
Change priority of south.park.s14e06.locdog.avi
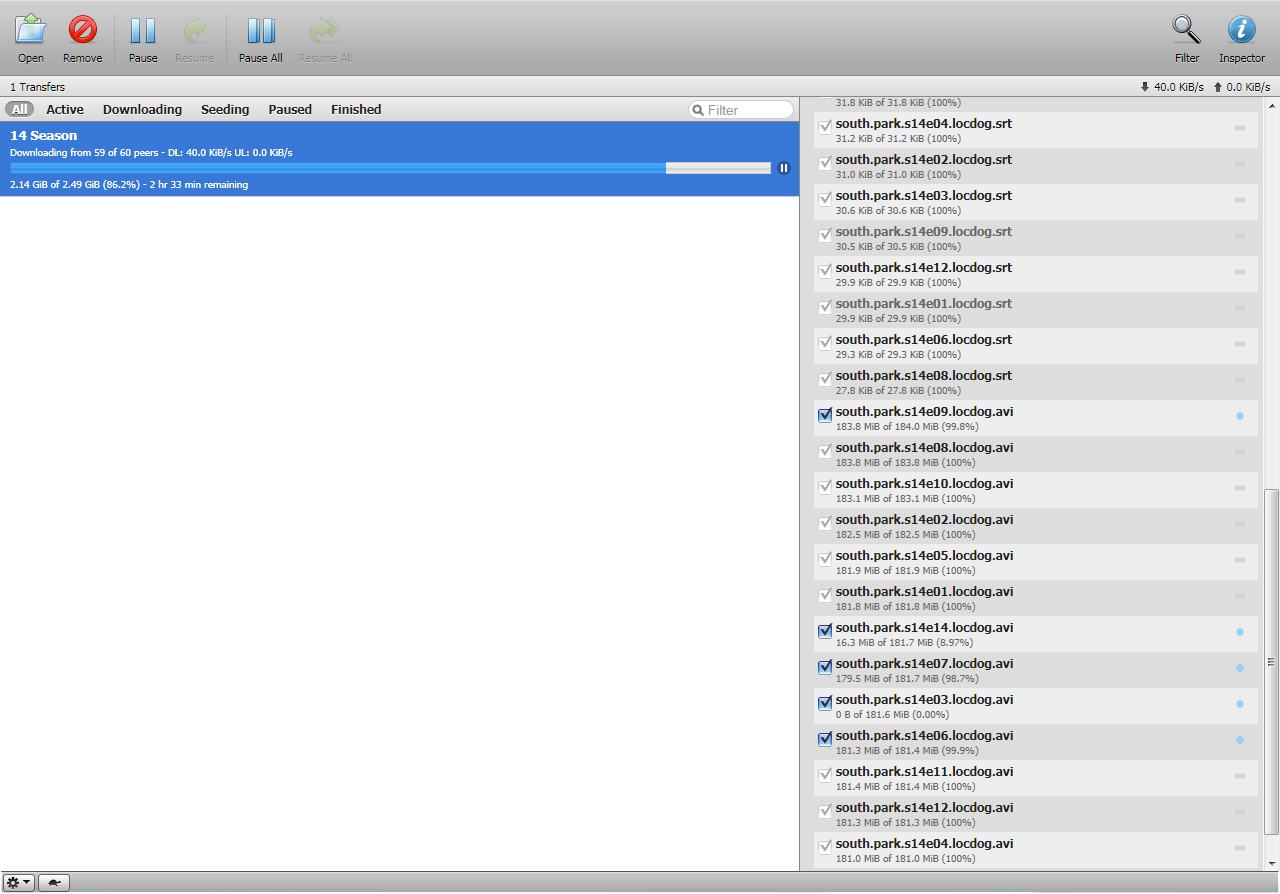coord(1240,740)
